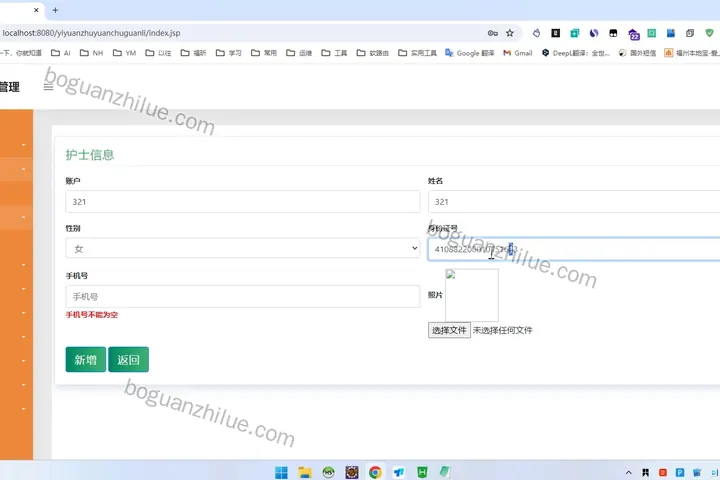Viewport: 720px width, 480px height.
Task: Open the Gmail bookmark
Action: coord(518,53)
